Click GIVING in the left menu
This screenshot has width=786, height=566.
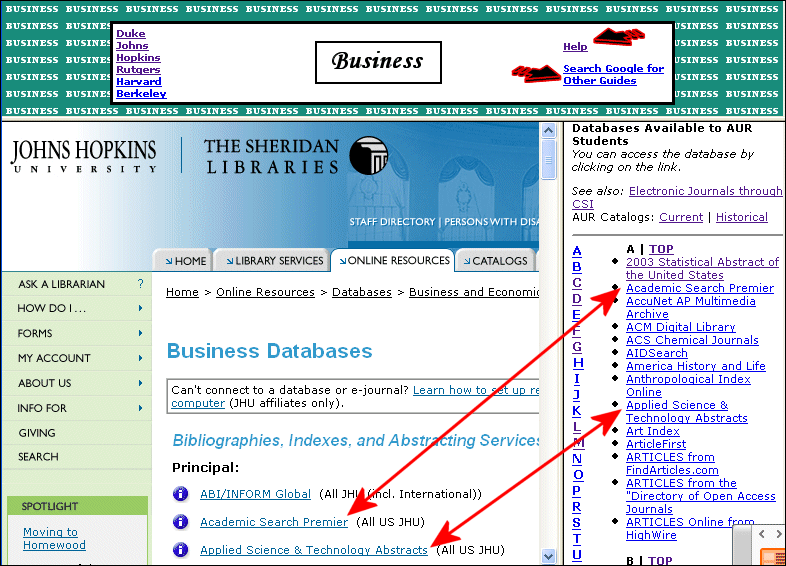pyautogui.click(x=37, y=433)
